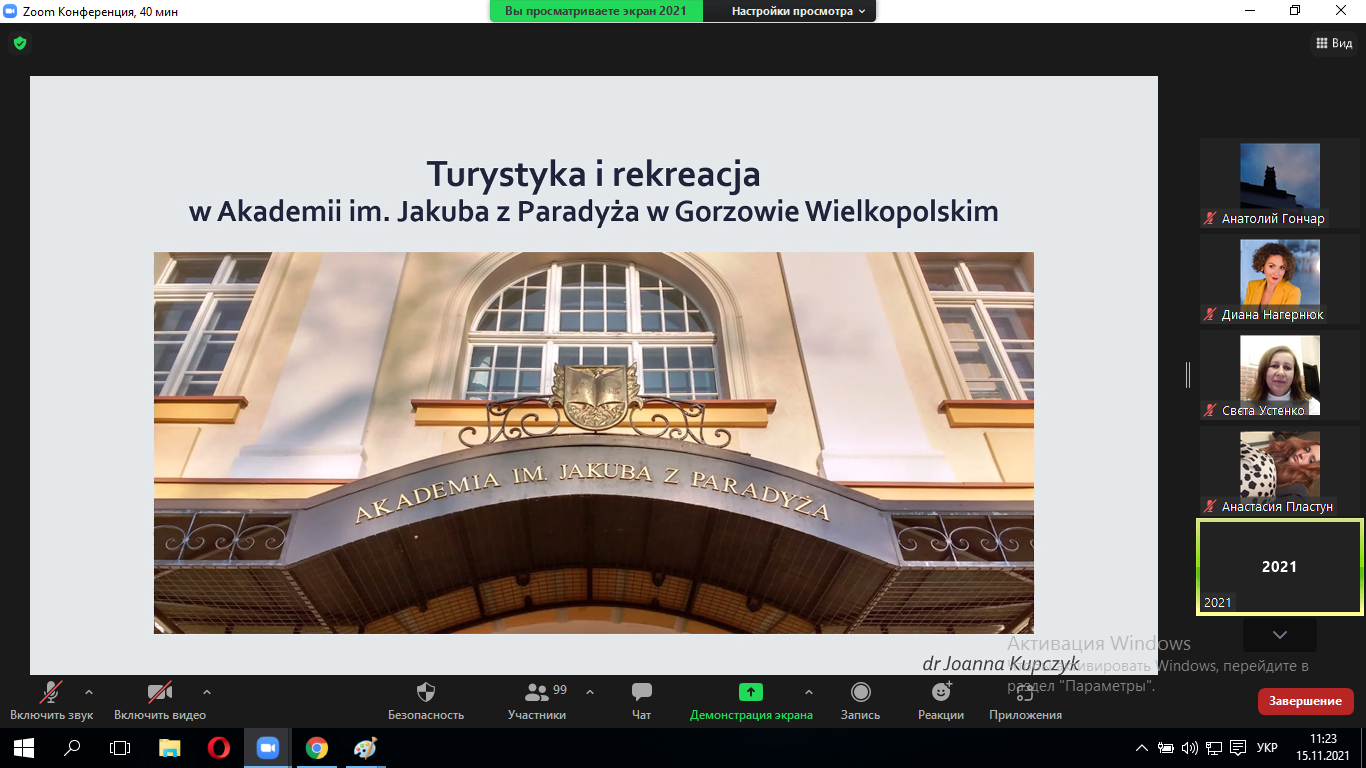Show hidden system tray icons

point(1142,747)
